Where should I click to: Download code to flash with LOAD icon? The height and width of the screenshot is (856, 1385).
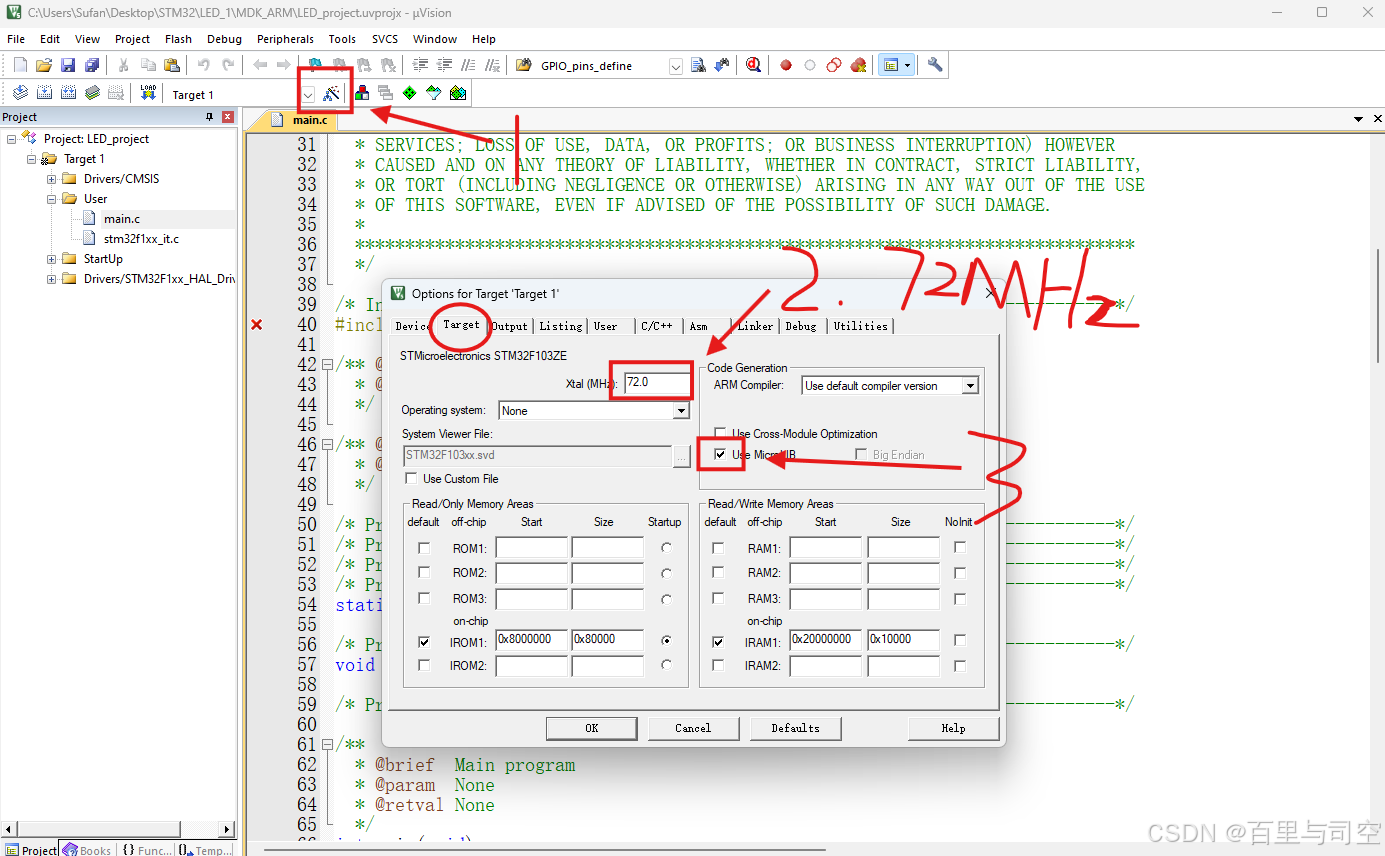click(148, 93)
